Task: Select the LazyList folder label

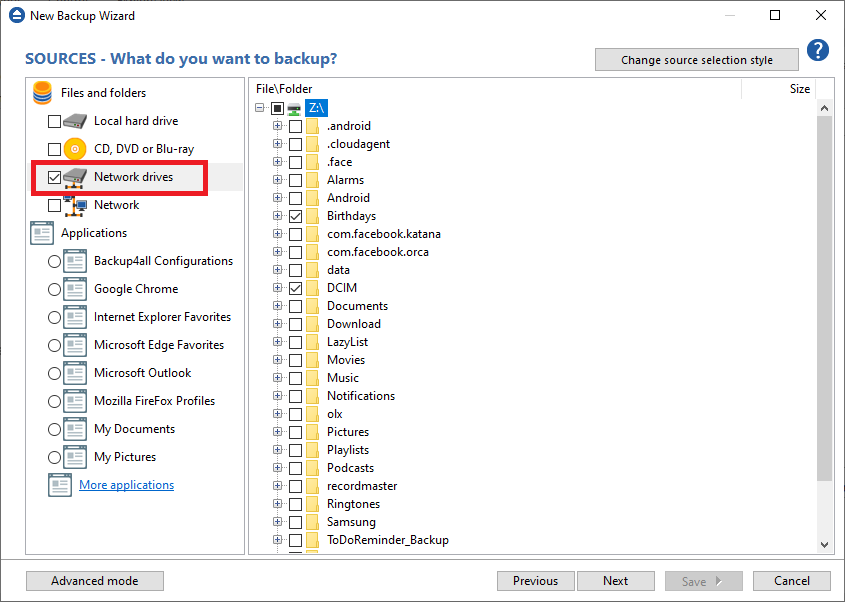Action: tap(348, 342)
